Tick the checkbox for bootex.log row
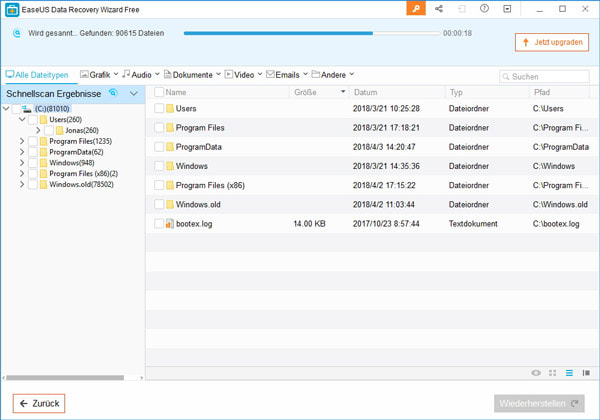600x420 pixels. [159, 223]
